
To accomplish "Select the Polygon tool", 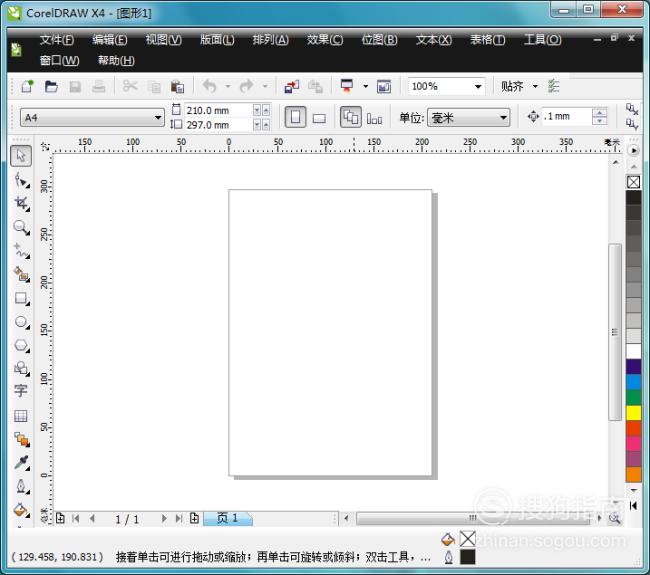I will (x=21, y=345).
